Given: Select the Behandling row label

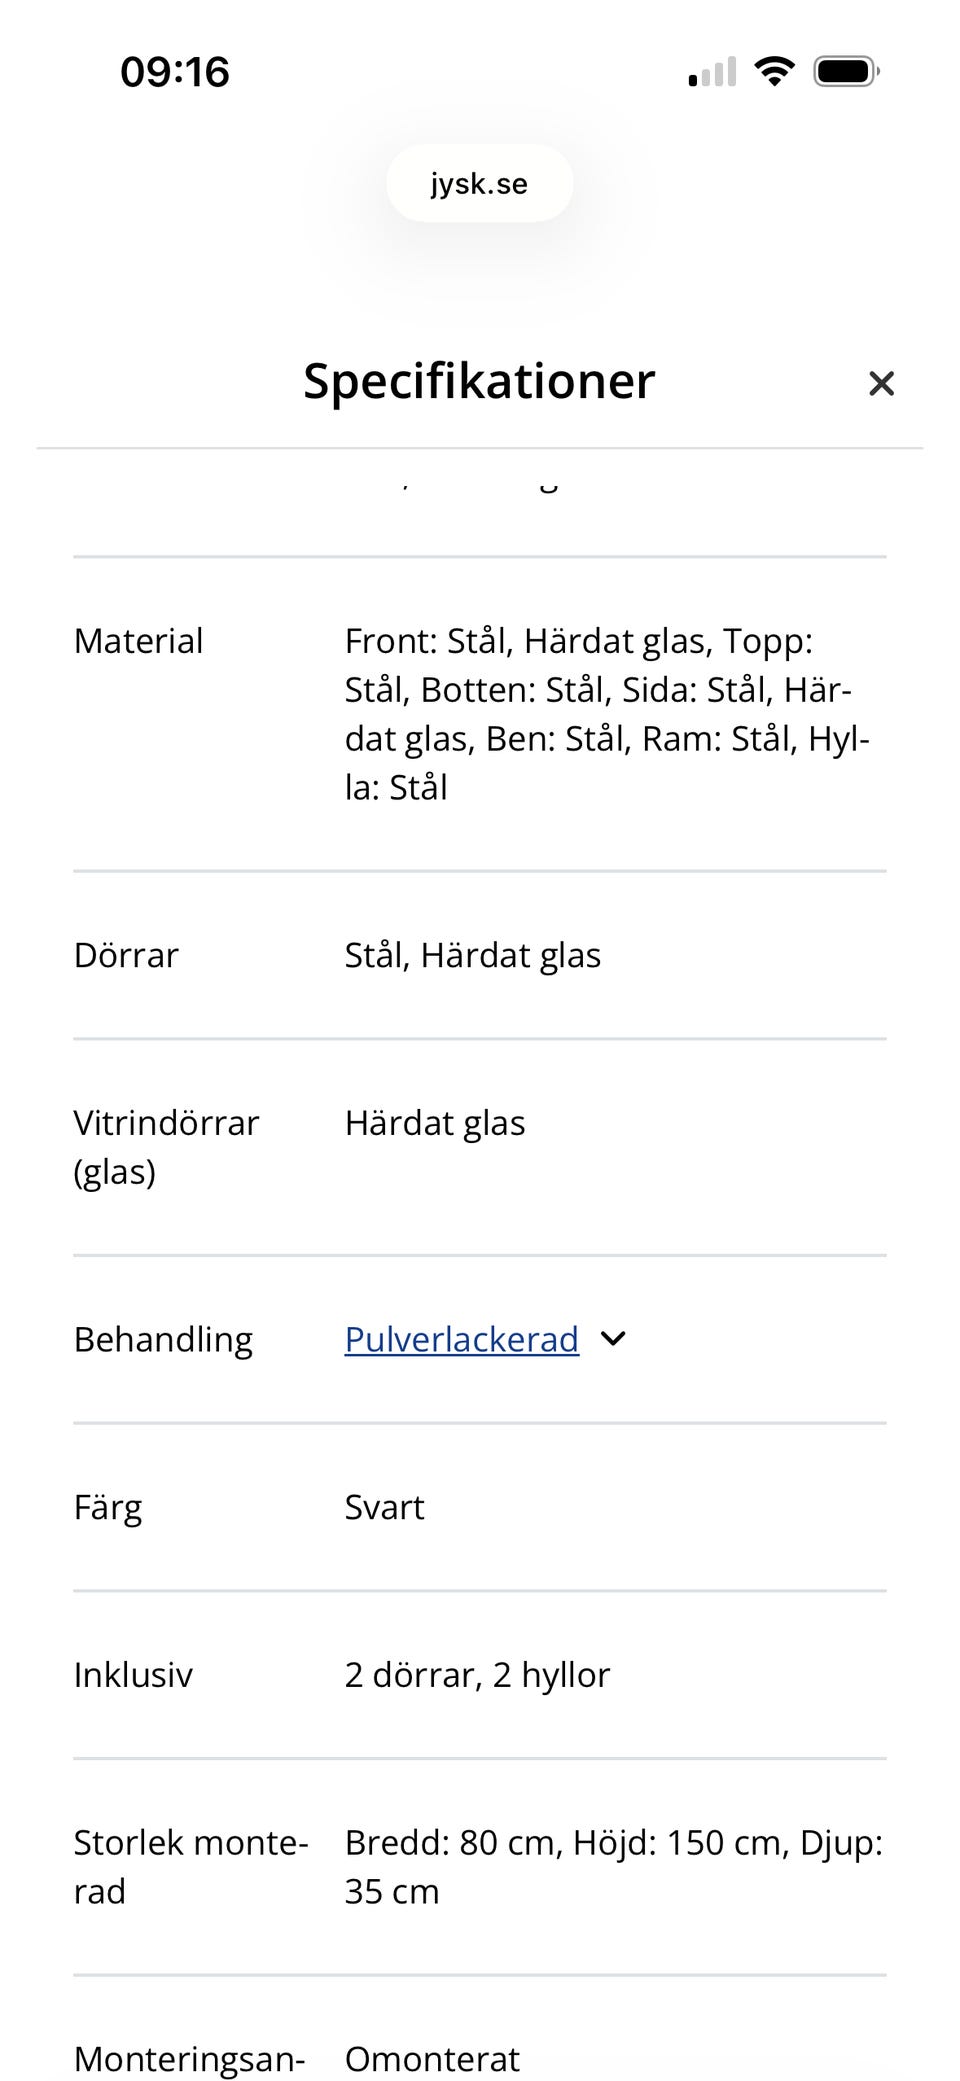Looking at the screenshot, I should tap(163, 1339).
